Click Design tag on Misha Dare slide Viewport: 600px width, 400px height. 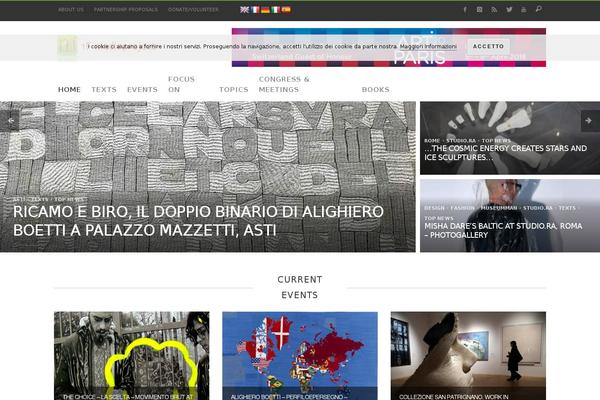click(434, 208)
